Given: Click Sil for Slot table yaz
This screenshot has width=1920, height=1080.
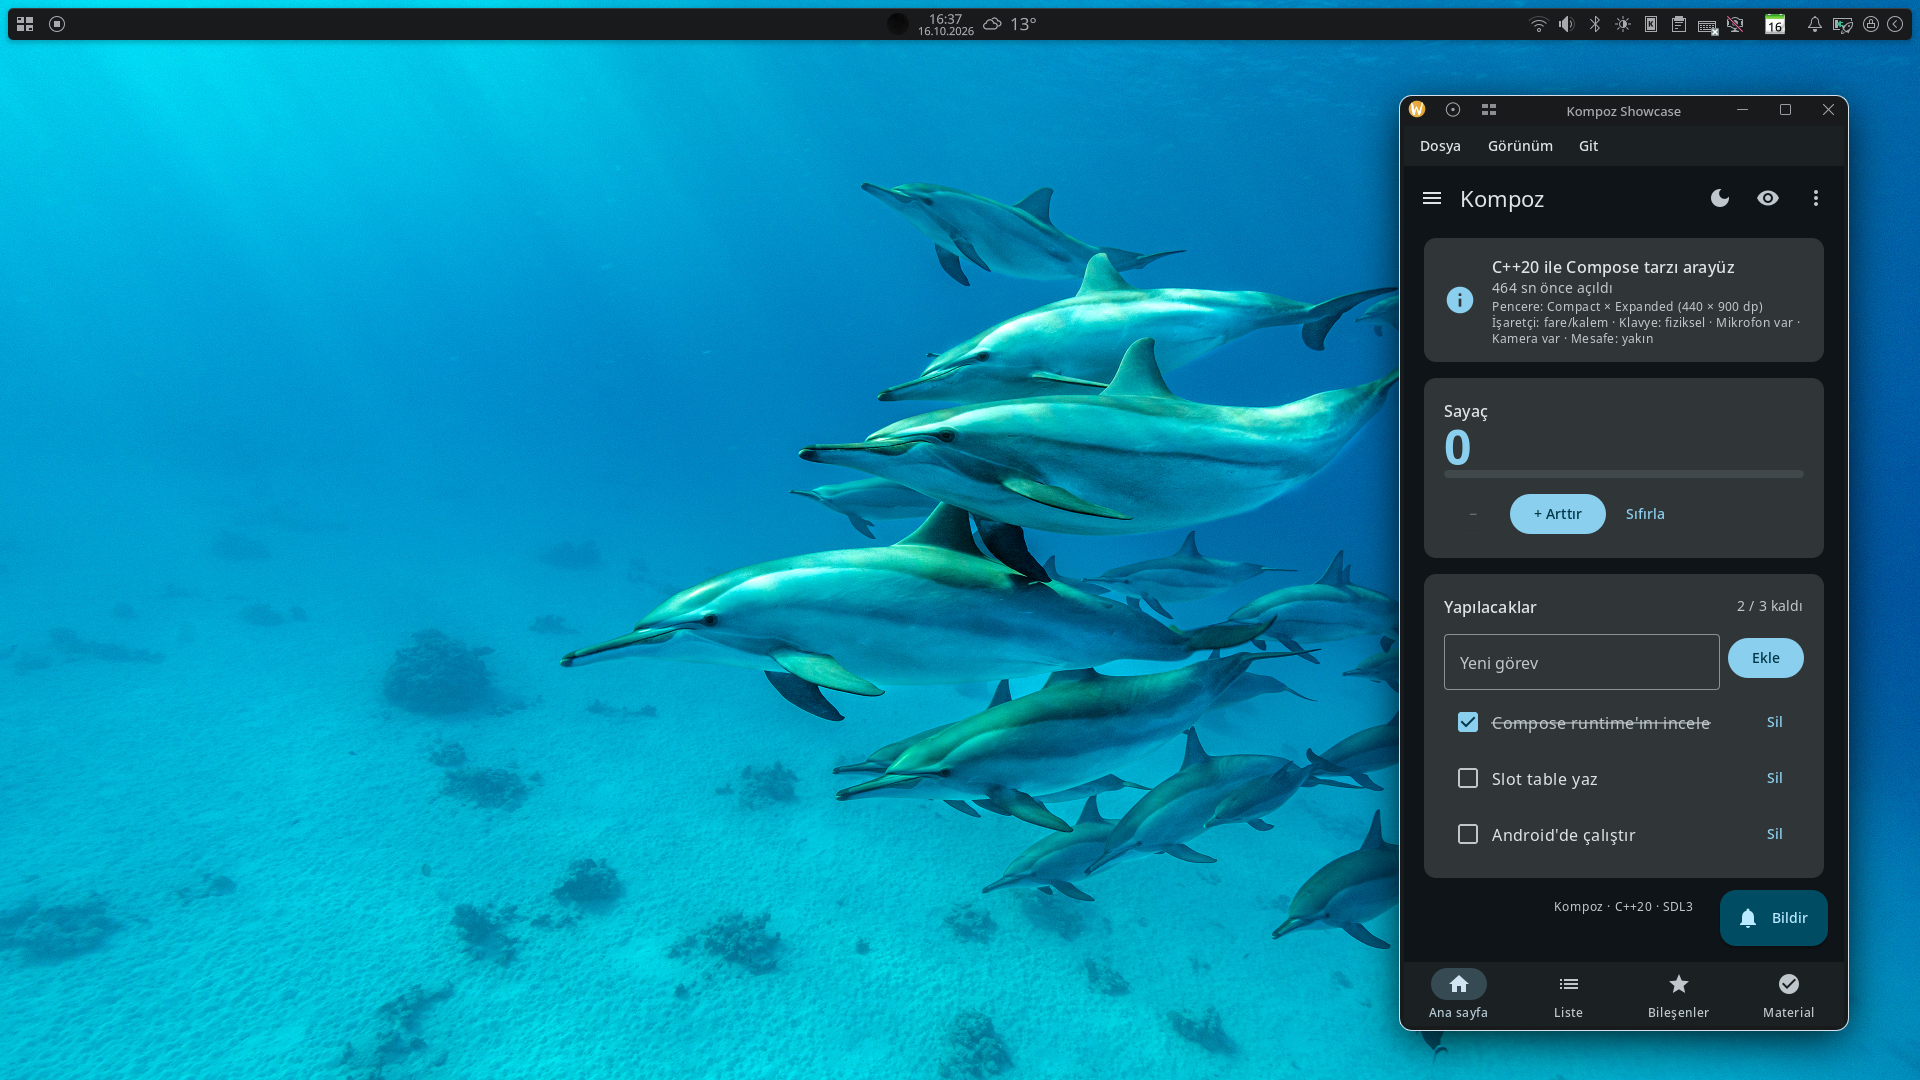Looking at the screenshot, I should [1775, 778].
